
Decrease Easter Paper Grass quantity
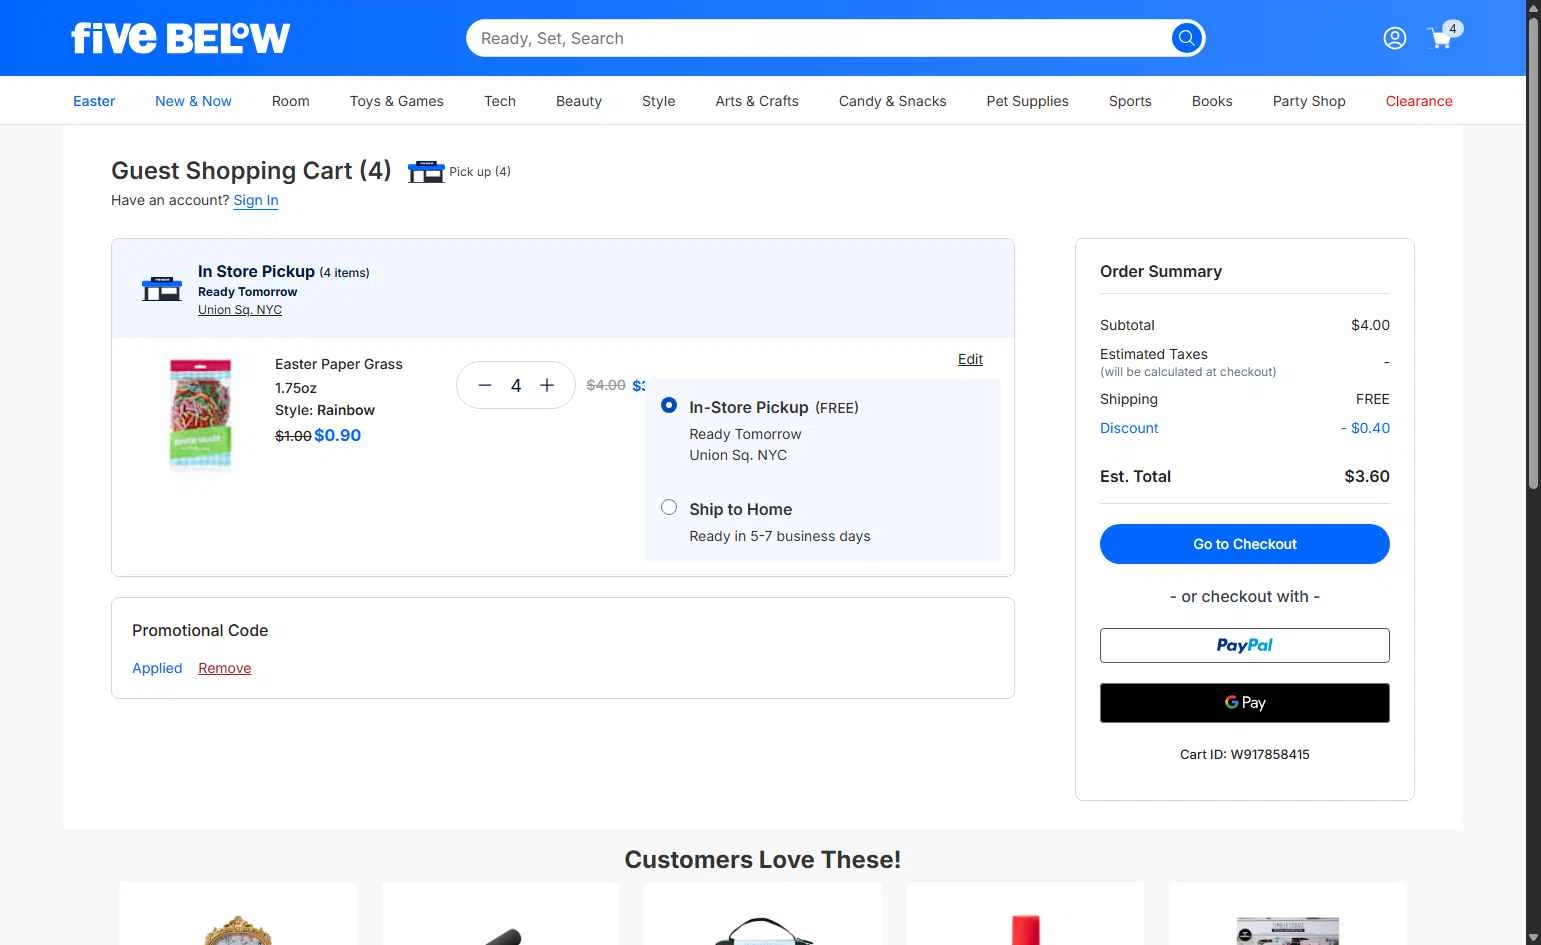tap(485, 385)
